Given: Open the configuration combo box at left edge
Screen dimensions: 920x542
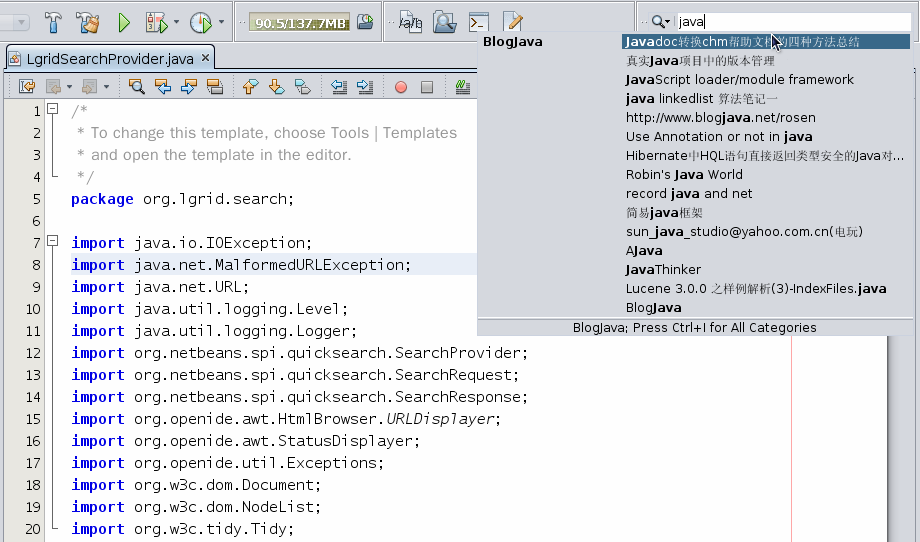Looking at the screenshot, I should (x=15, y=23).
